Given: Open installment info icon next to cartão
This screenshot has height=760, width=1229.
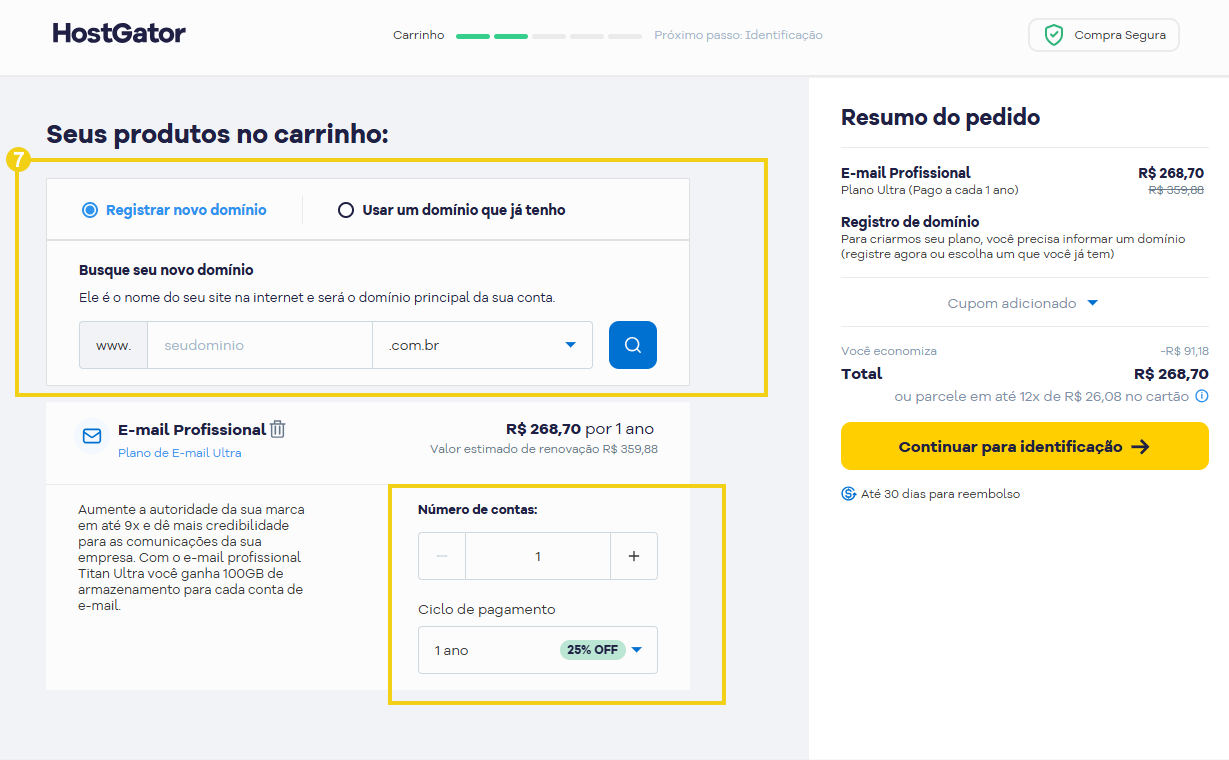Looking at the screenshot, I should point(1202,396).
